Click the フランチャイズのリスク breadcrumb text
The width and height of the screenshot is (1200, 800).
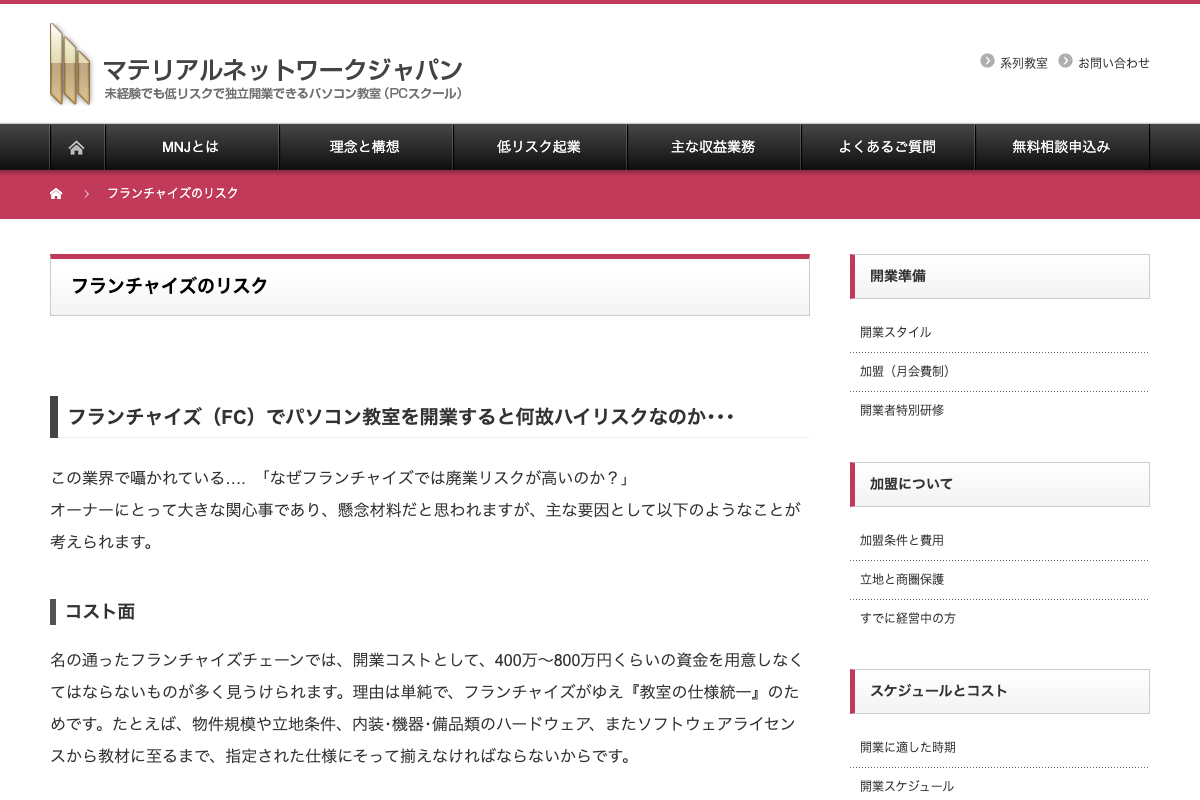tap(173, 193)
